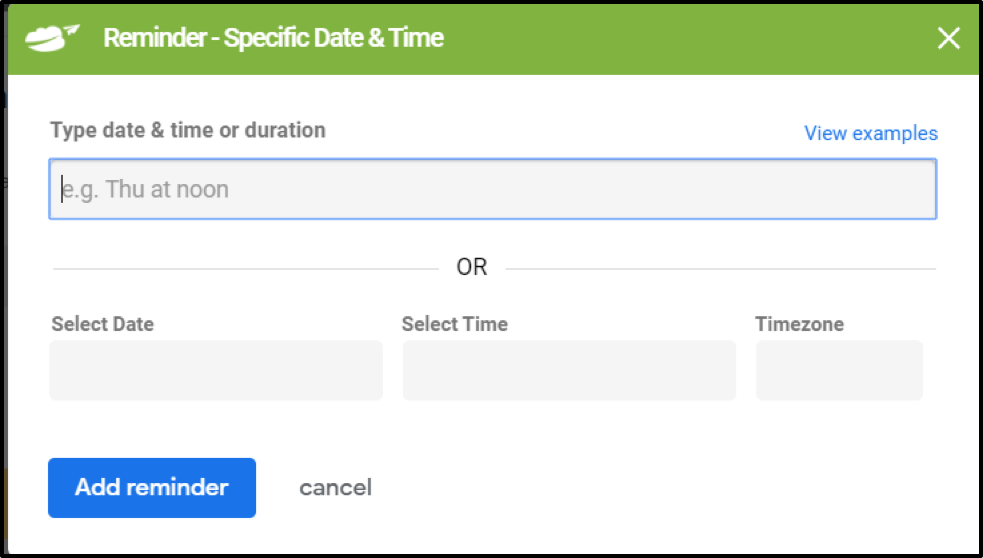Click the 'OR' separator text
Screen dimensions: 983x558
point(472,267)
